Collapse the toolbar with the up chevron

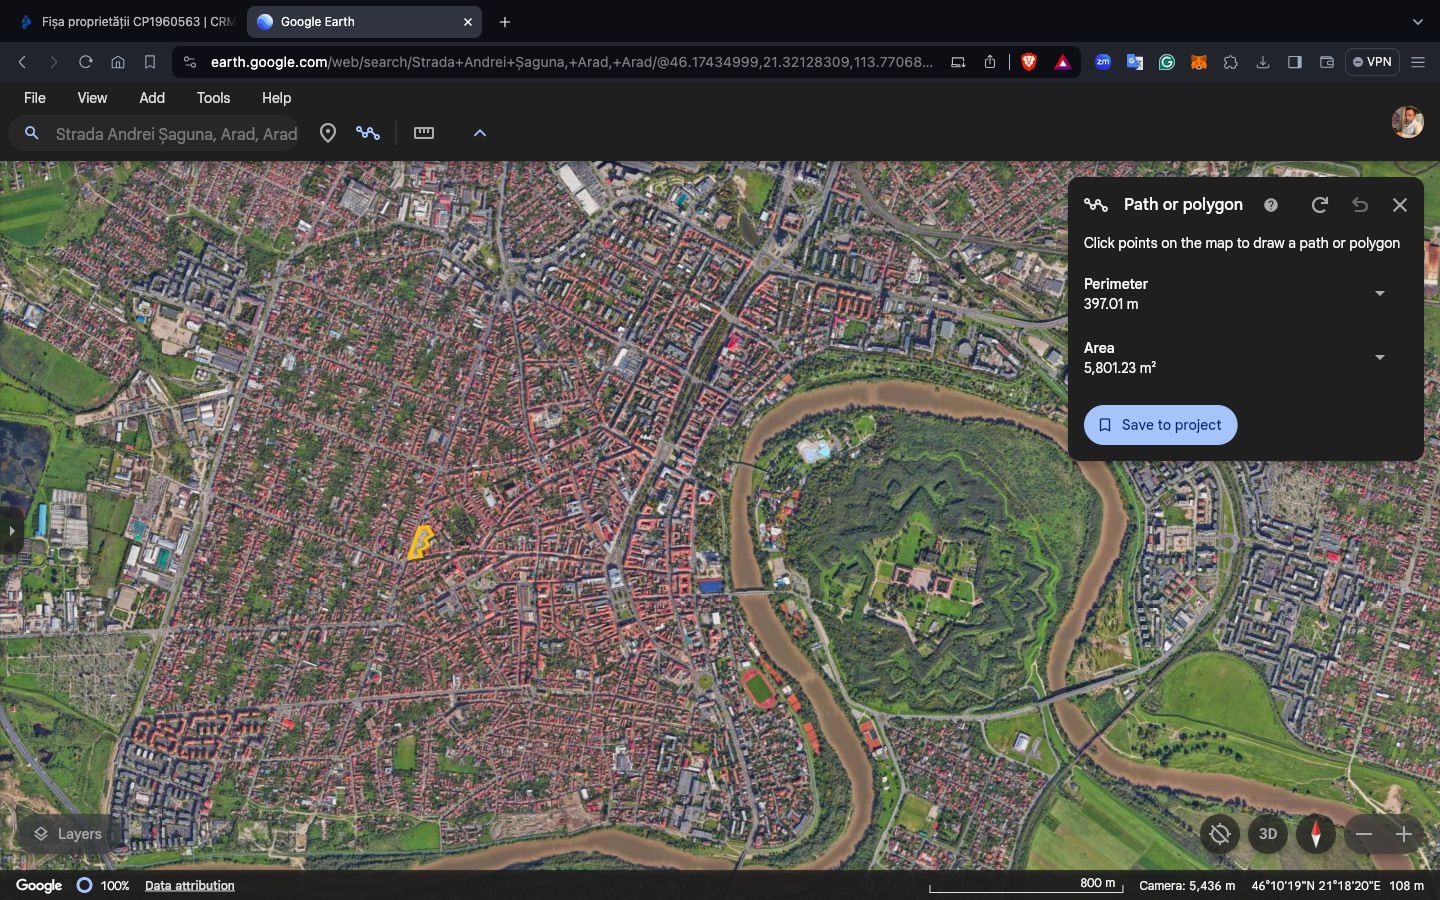pos(480,133)
